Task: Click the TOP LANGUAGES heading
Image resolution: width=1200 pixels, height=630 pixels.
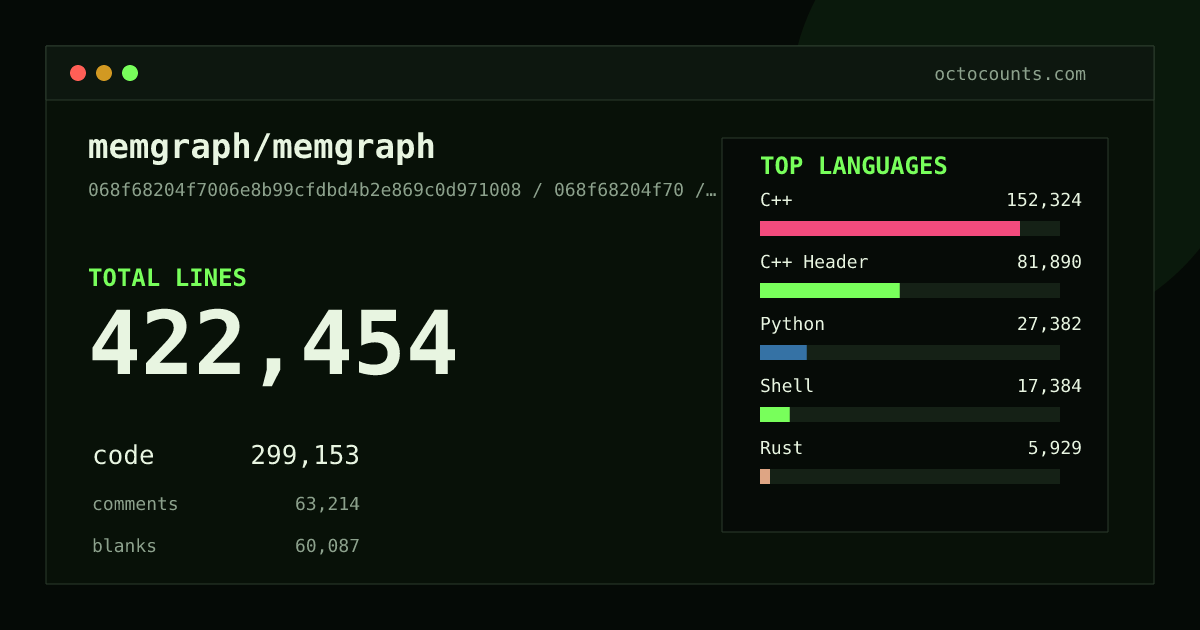Action: [853, 166]
